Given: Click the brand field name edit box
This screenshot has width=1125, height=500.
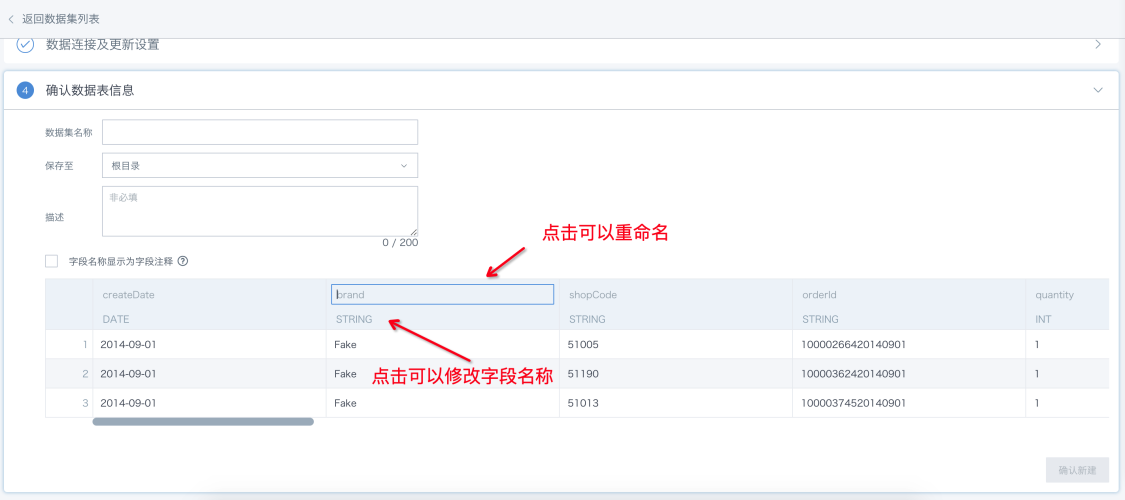Looking at the screenshot, I should (x=442, y=295).
